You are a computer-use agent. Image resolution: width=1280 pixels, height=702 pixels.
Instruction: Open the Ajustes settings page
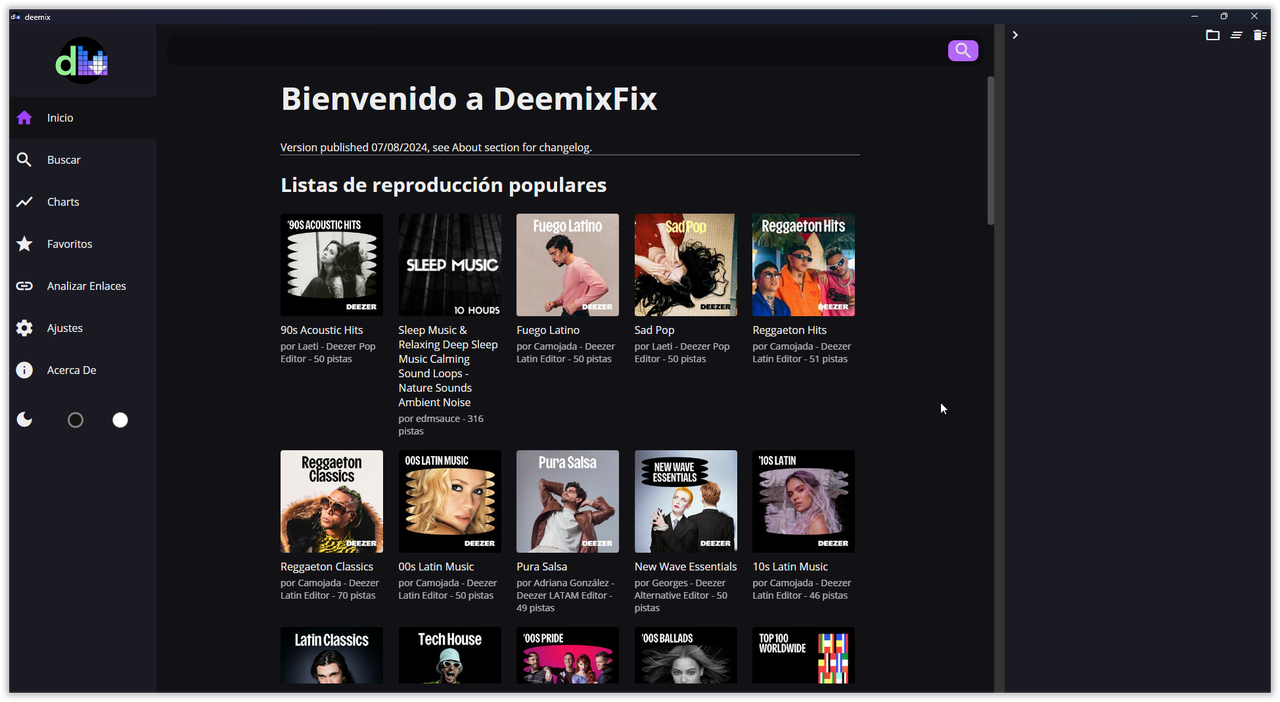(x=83, y=328)
